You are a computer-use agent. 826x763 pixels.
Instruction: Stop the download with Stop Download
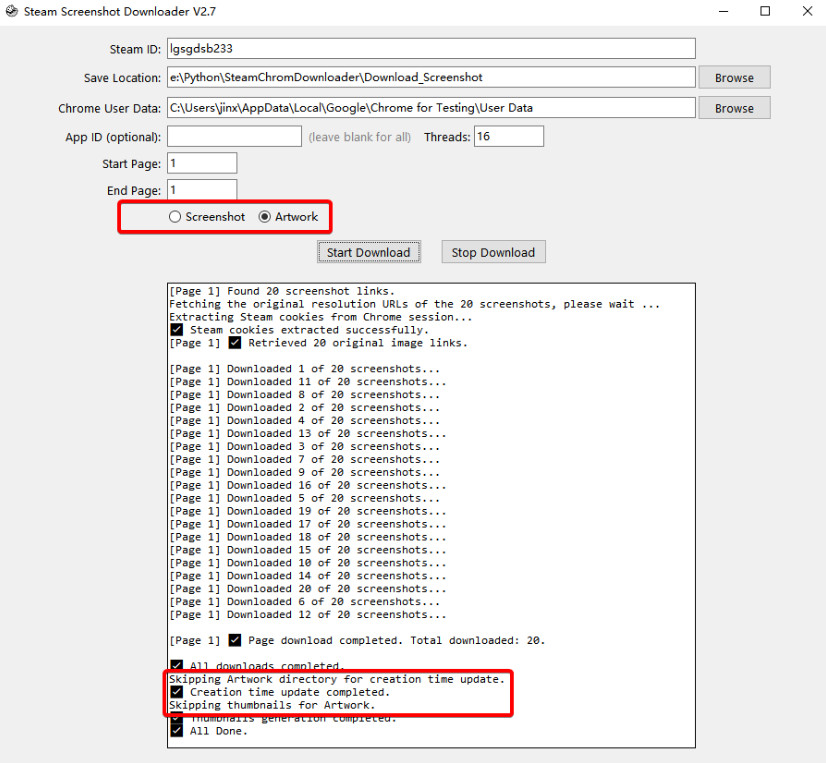pyautogui.click(x=493, y=252)
